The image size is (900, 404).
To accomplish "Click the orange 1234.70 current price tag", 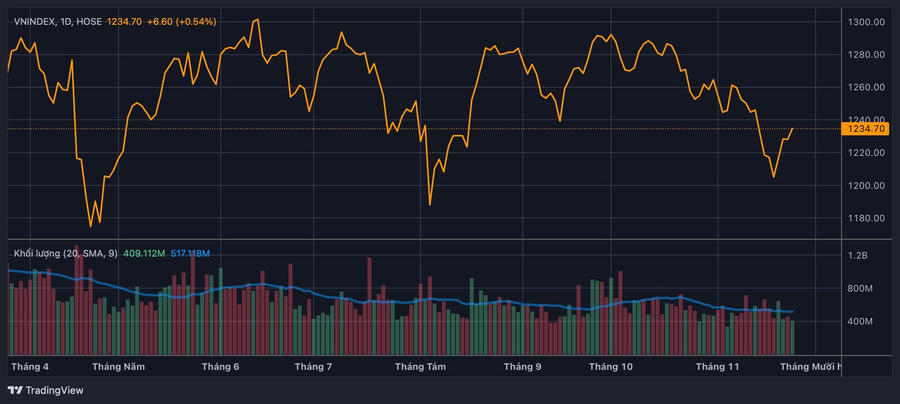I will (866, 129).
